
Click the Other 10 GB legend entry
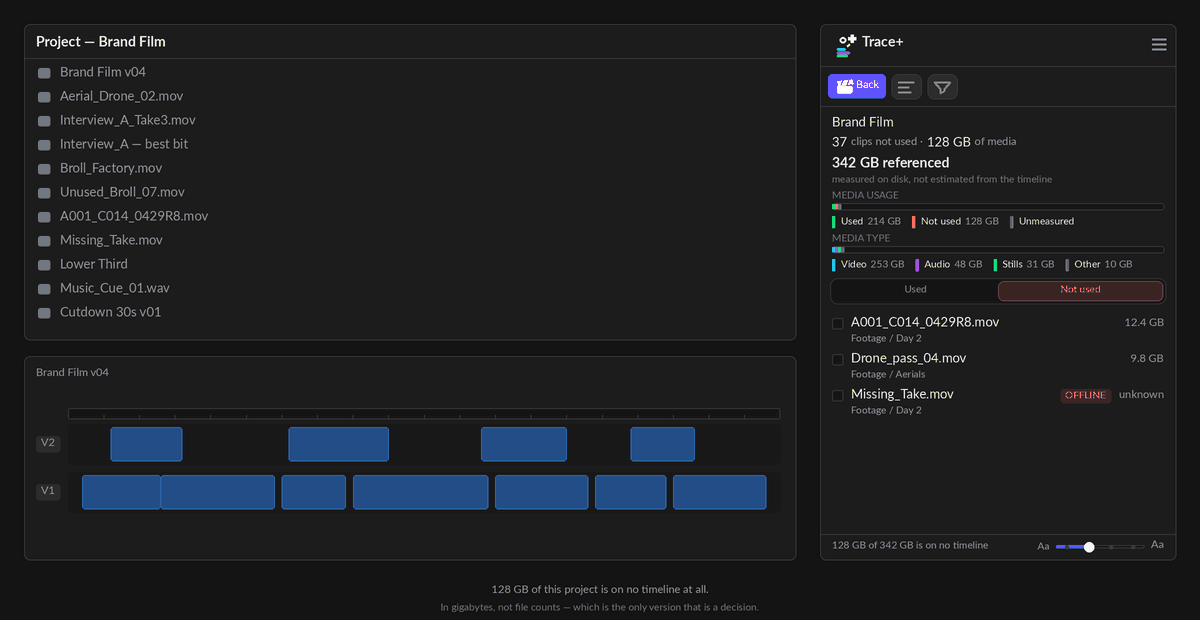[1099, 264]
